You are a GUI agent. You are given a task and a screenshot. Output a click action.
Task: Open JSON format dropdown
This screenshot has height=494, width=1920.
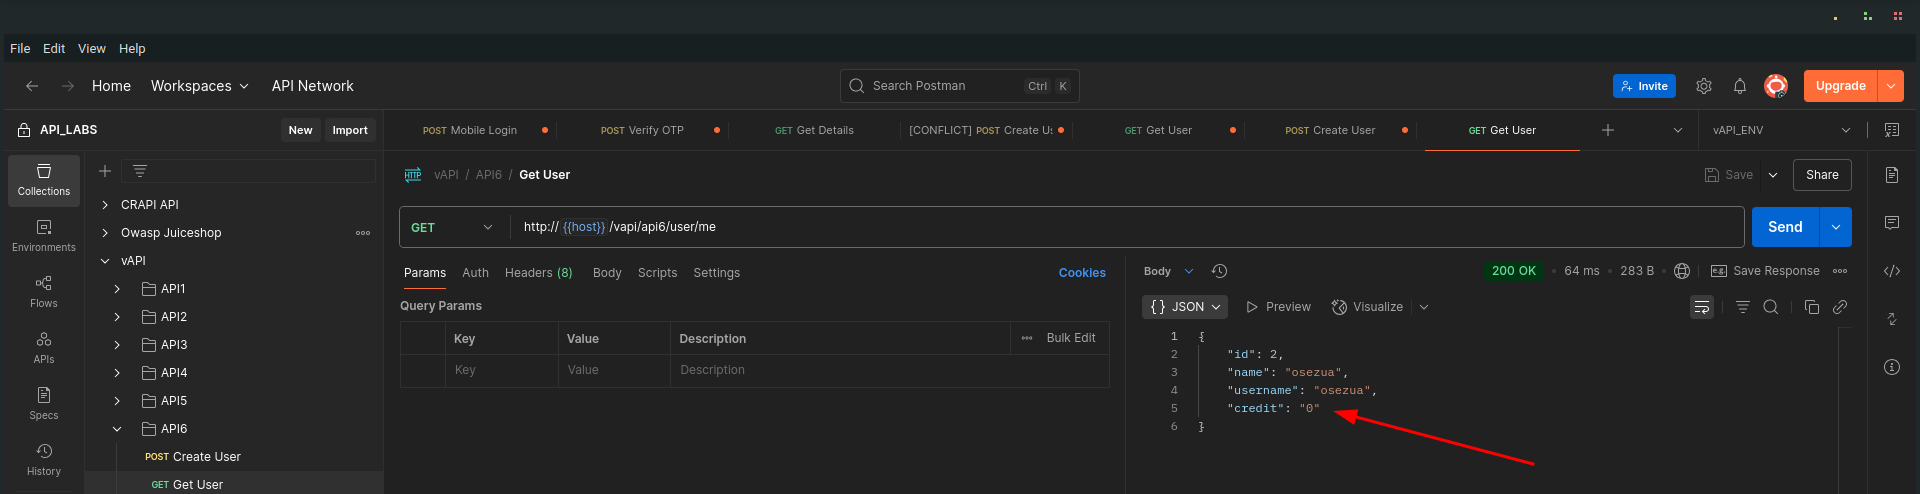(1185, 307)
